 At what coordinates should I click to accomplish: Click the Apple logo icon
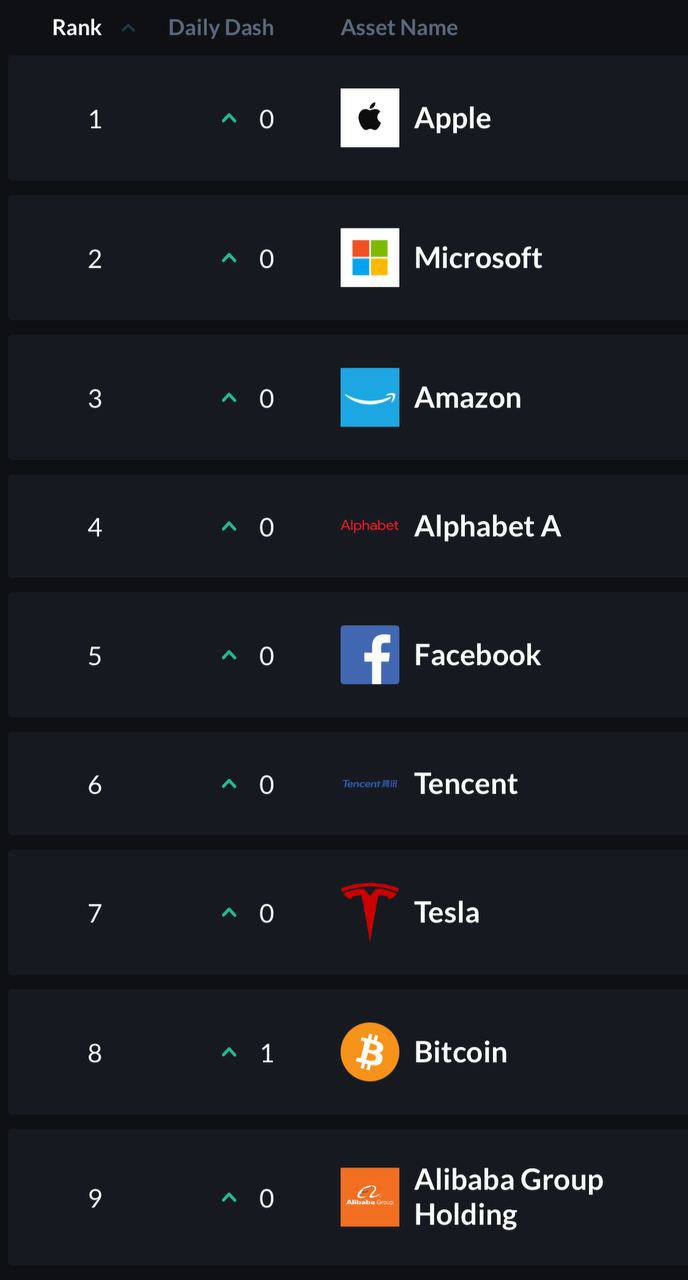(370, 118)
